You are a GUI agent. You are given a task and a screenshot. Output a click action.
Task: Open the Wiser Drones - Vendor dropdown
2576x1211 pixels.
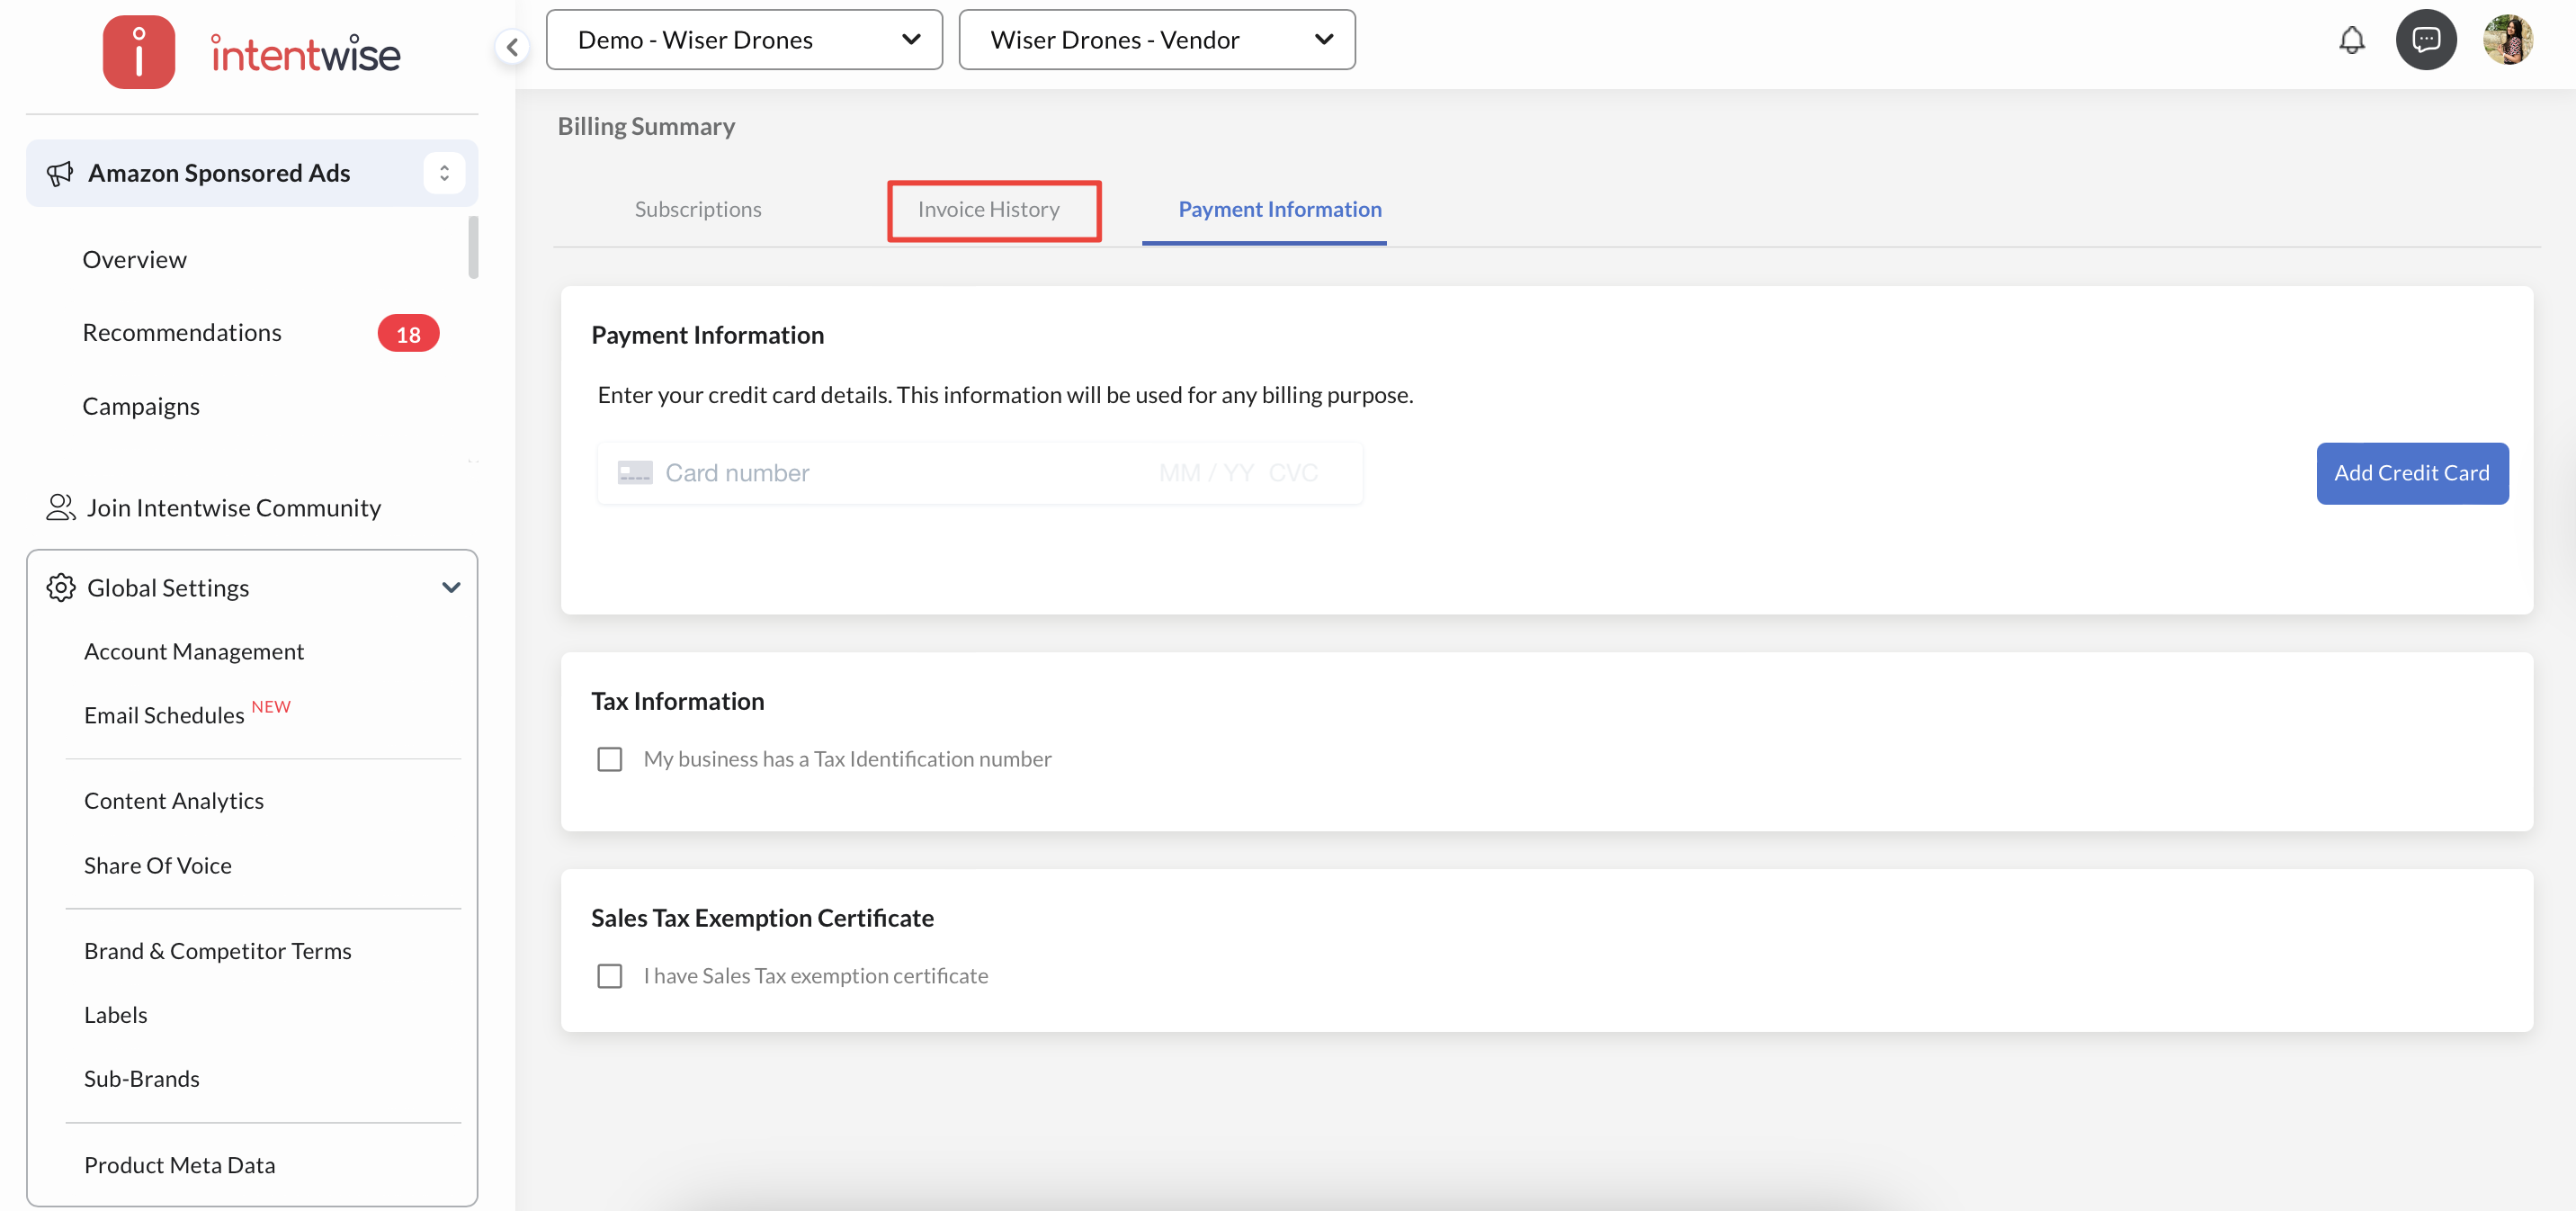click(x=1156, y=40)
